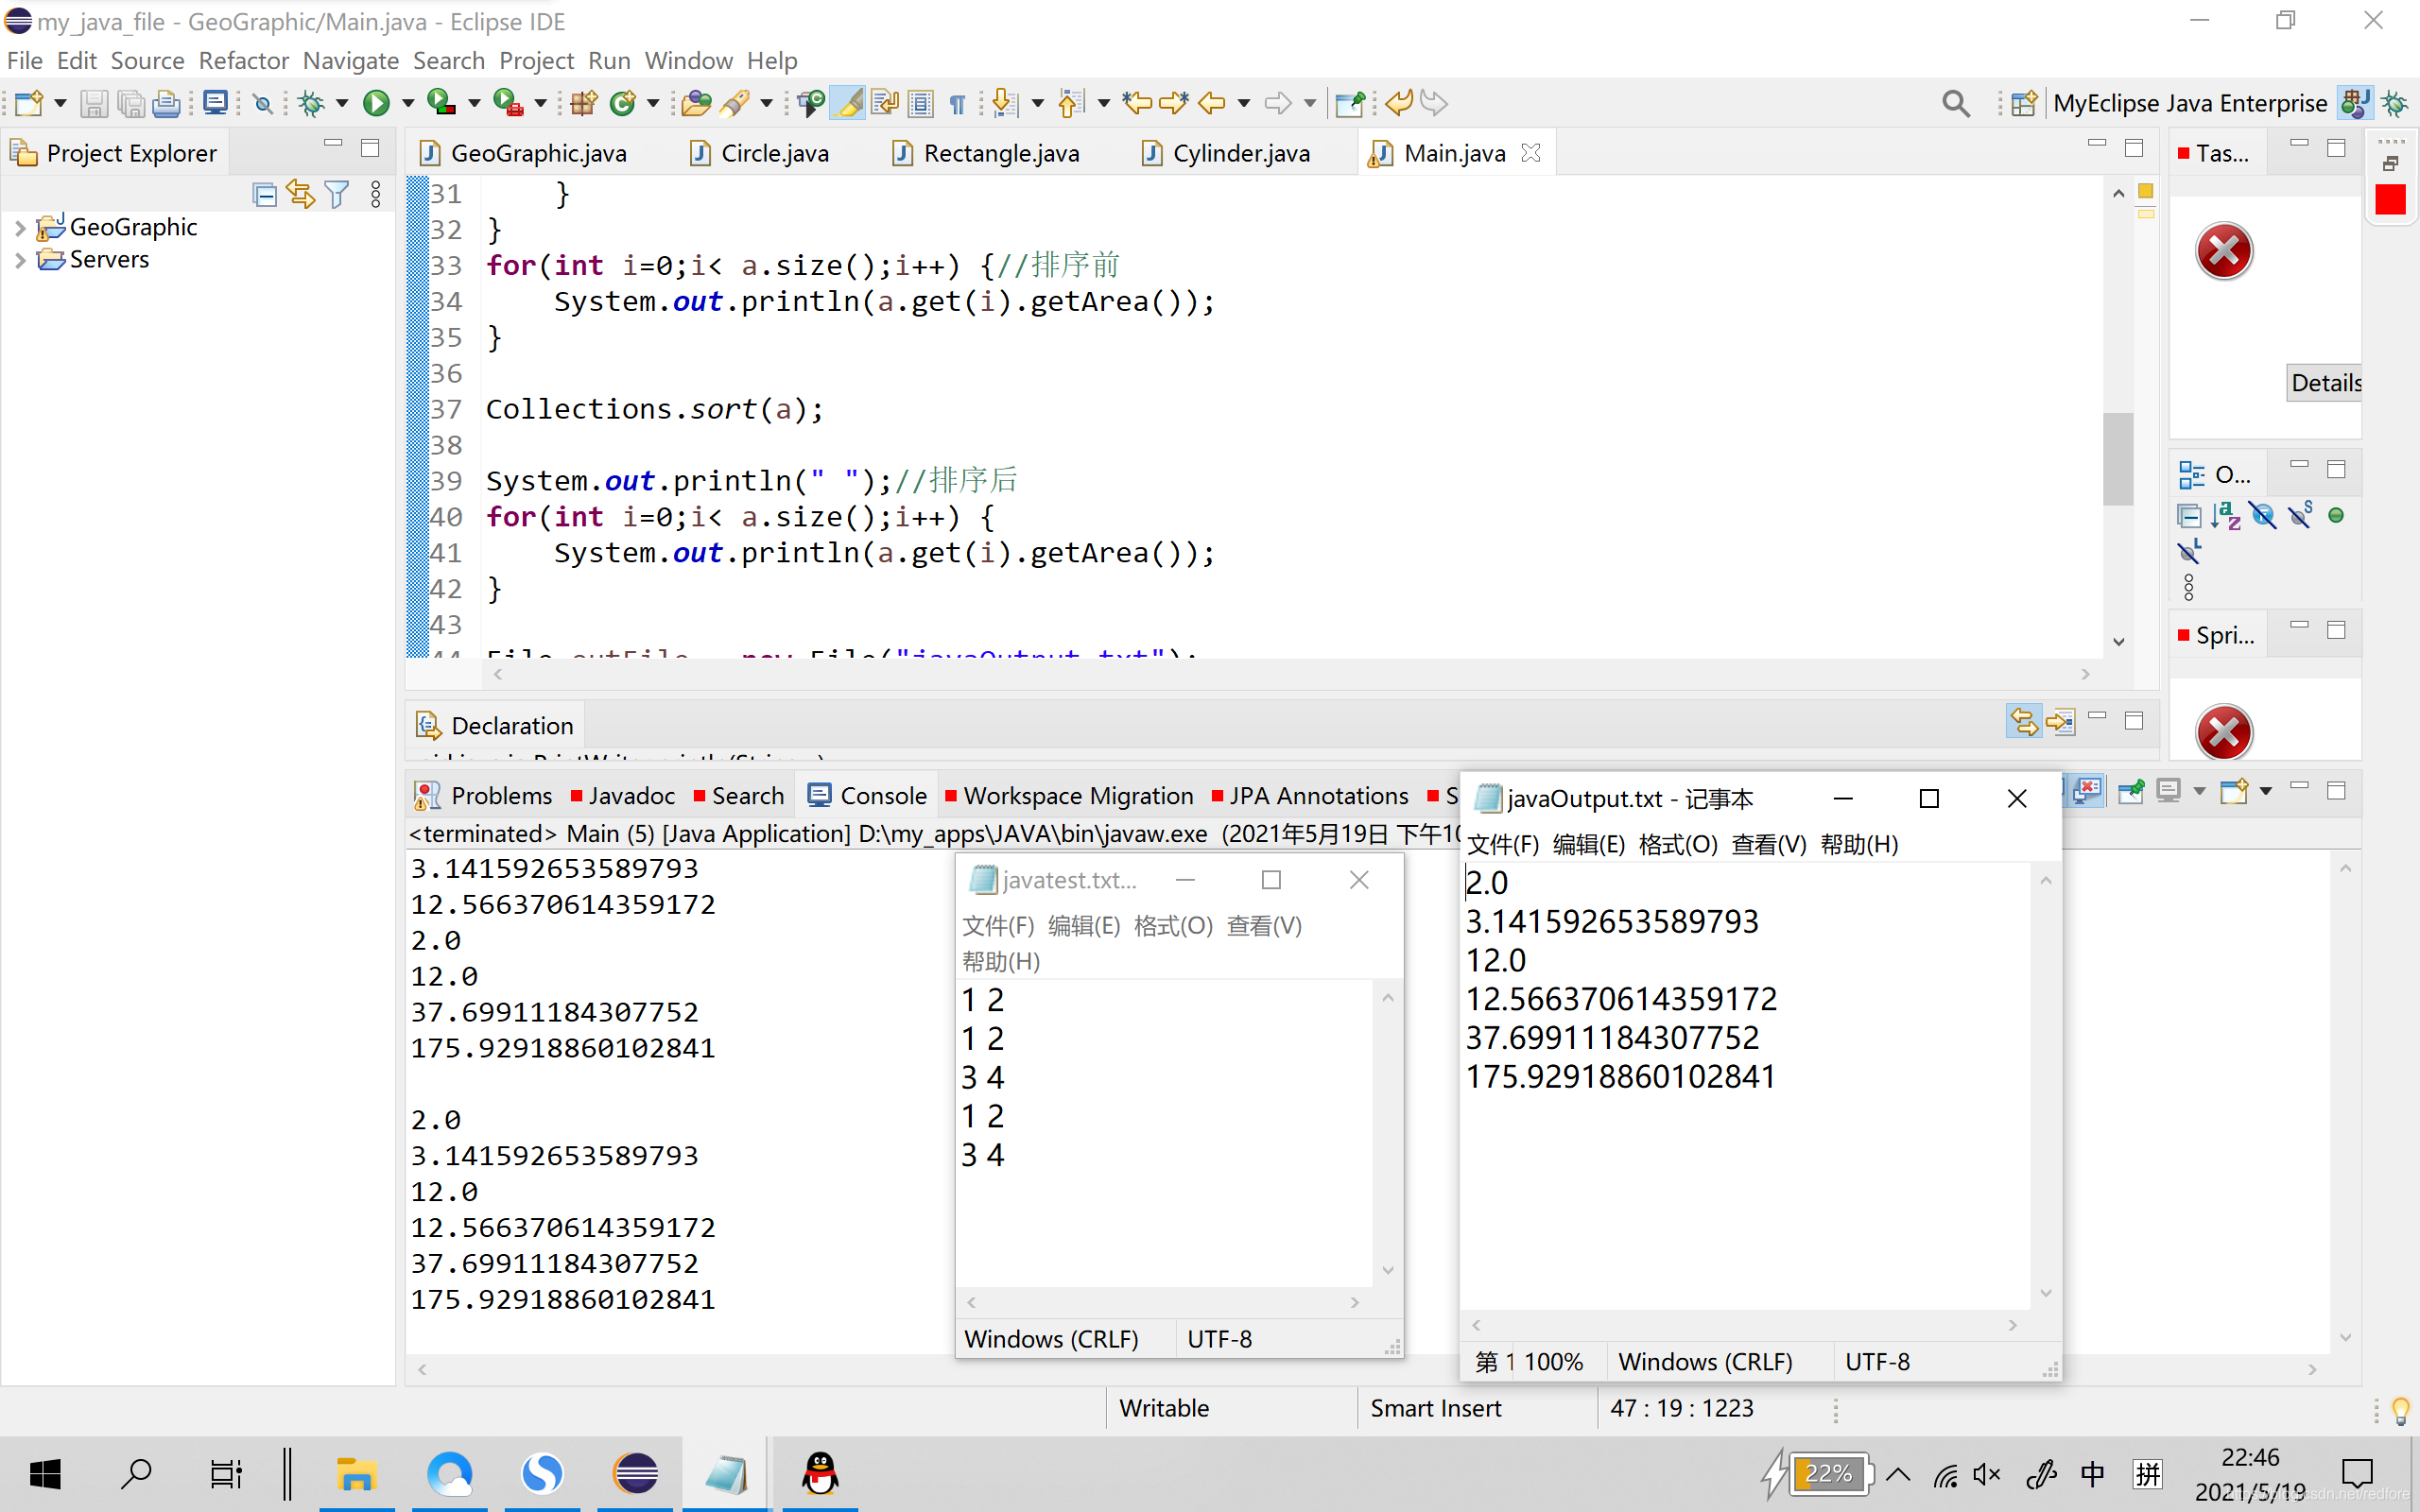Click the green Run button in toolbar
2420x1512 pixels.
[377, 103]
